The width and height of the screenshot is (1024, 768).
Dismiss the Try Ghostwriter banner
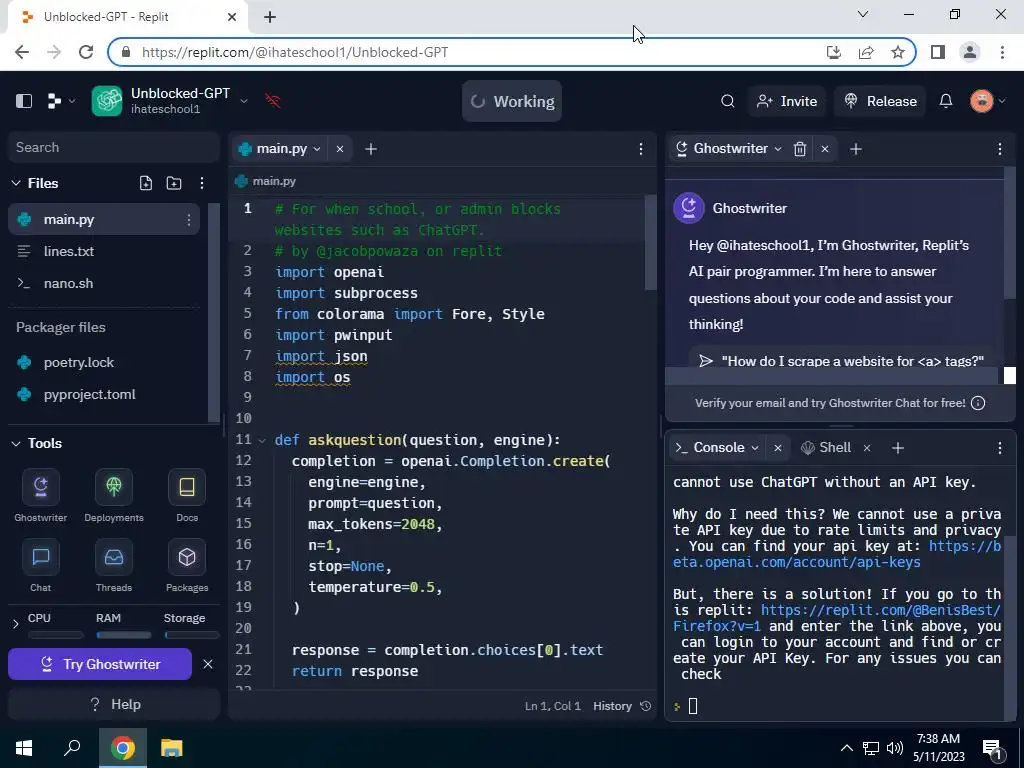(x=208, y=664)
